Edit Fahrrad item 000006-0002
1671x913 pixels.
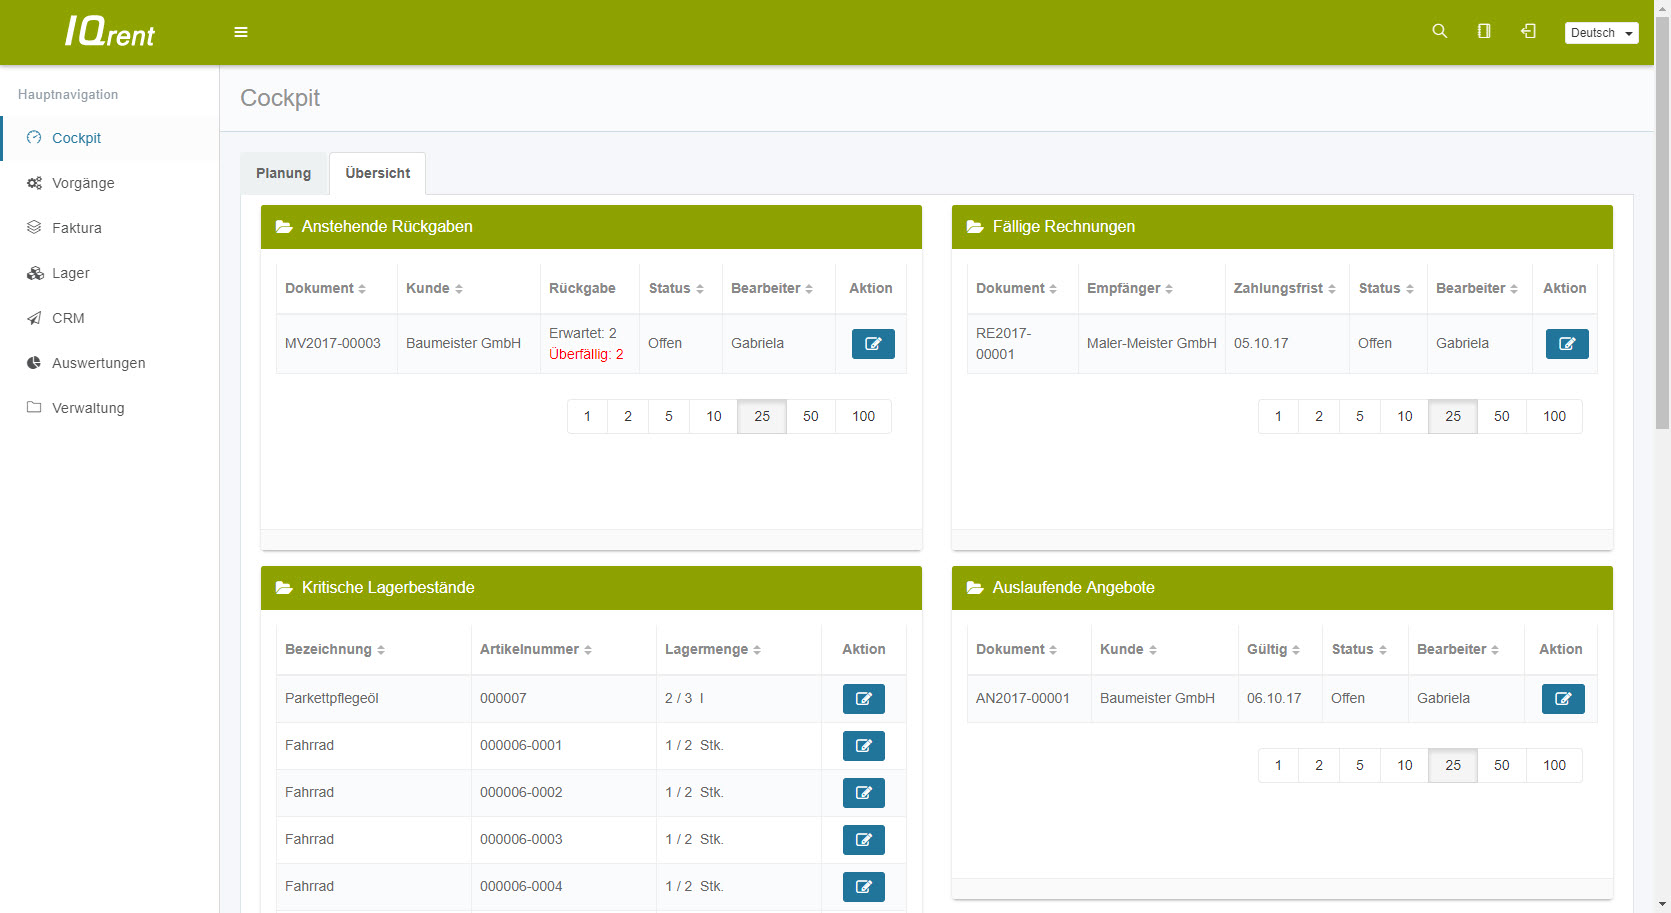coord(863,793)
